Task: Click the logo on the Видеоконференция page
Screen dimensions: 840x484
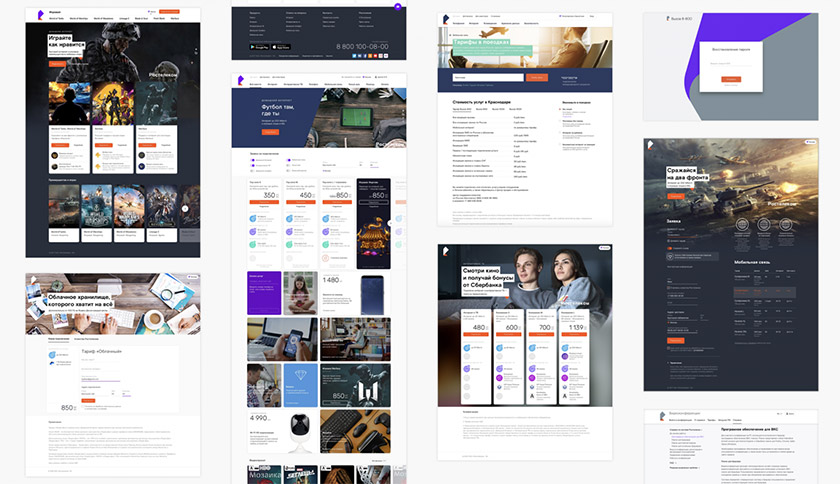Action: (x=662, y=415)
